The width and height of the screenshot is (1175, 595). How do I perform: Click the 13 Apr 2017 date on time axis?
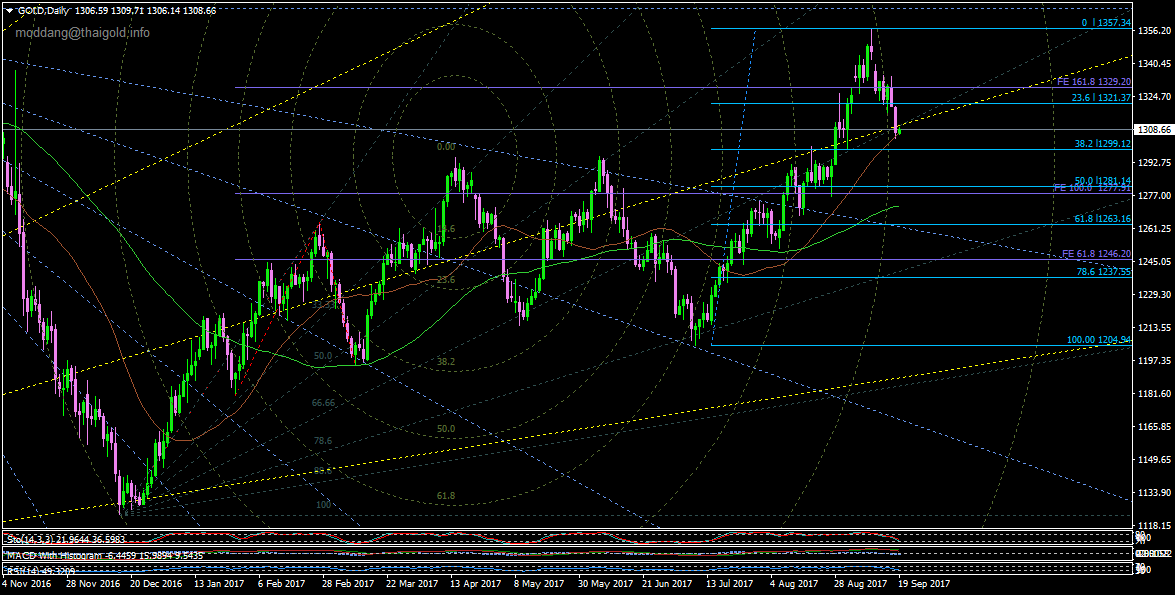(x=476, y=583)
